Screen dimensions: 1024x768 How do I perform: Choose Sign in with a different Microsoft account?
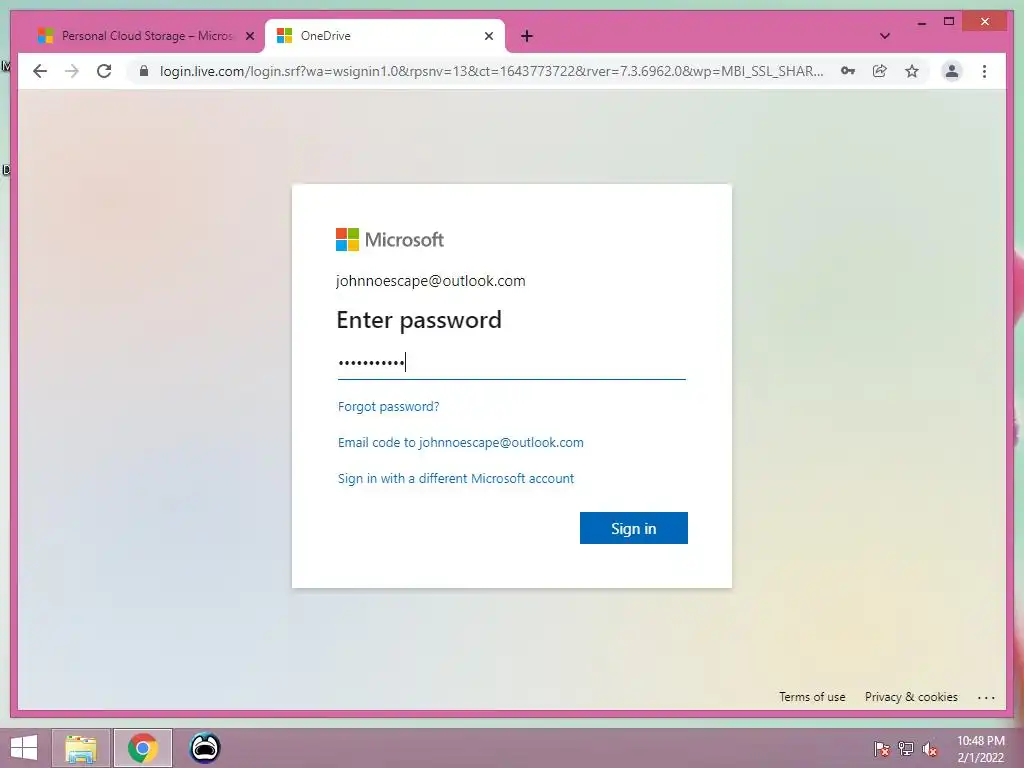(456, 478)
